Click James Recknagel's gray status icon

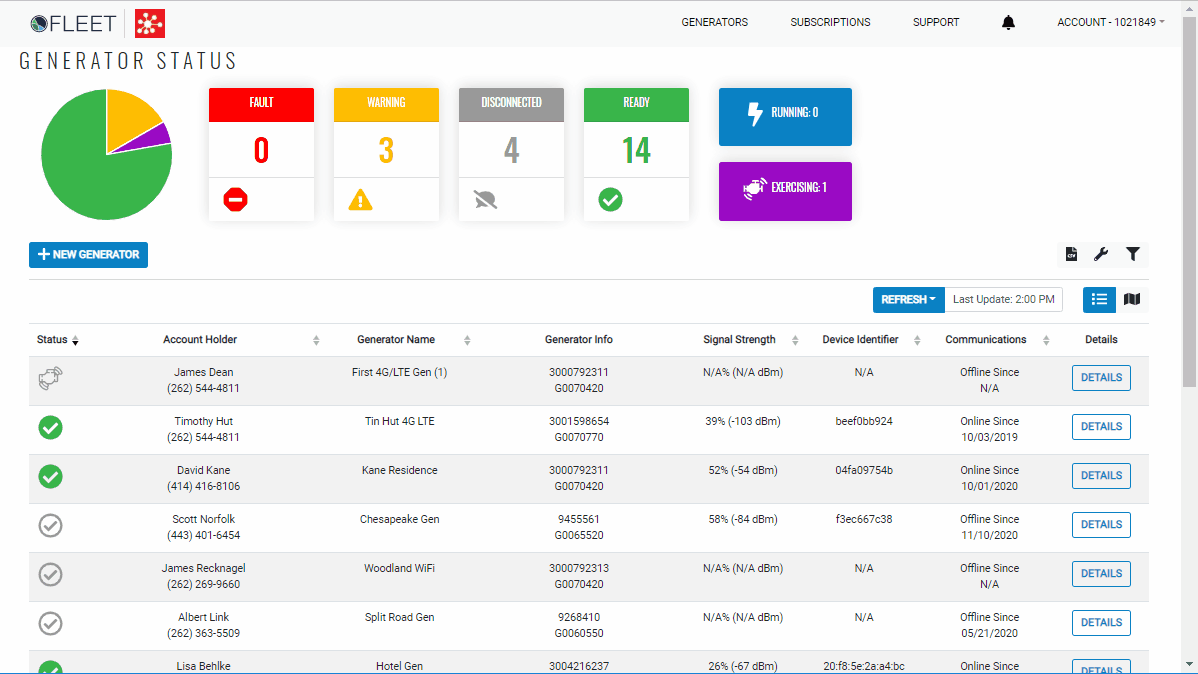click(x=50, y=574)
